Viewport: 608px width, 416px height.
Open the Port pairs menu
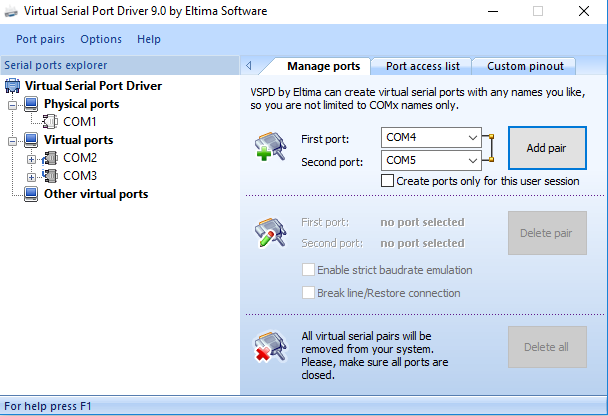pyautogui.click(x=40, y=39)
